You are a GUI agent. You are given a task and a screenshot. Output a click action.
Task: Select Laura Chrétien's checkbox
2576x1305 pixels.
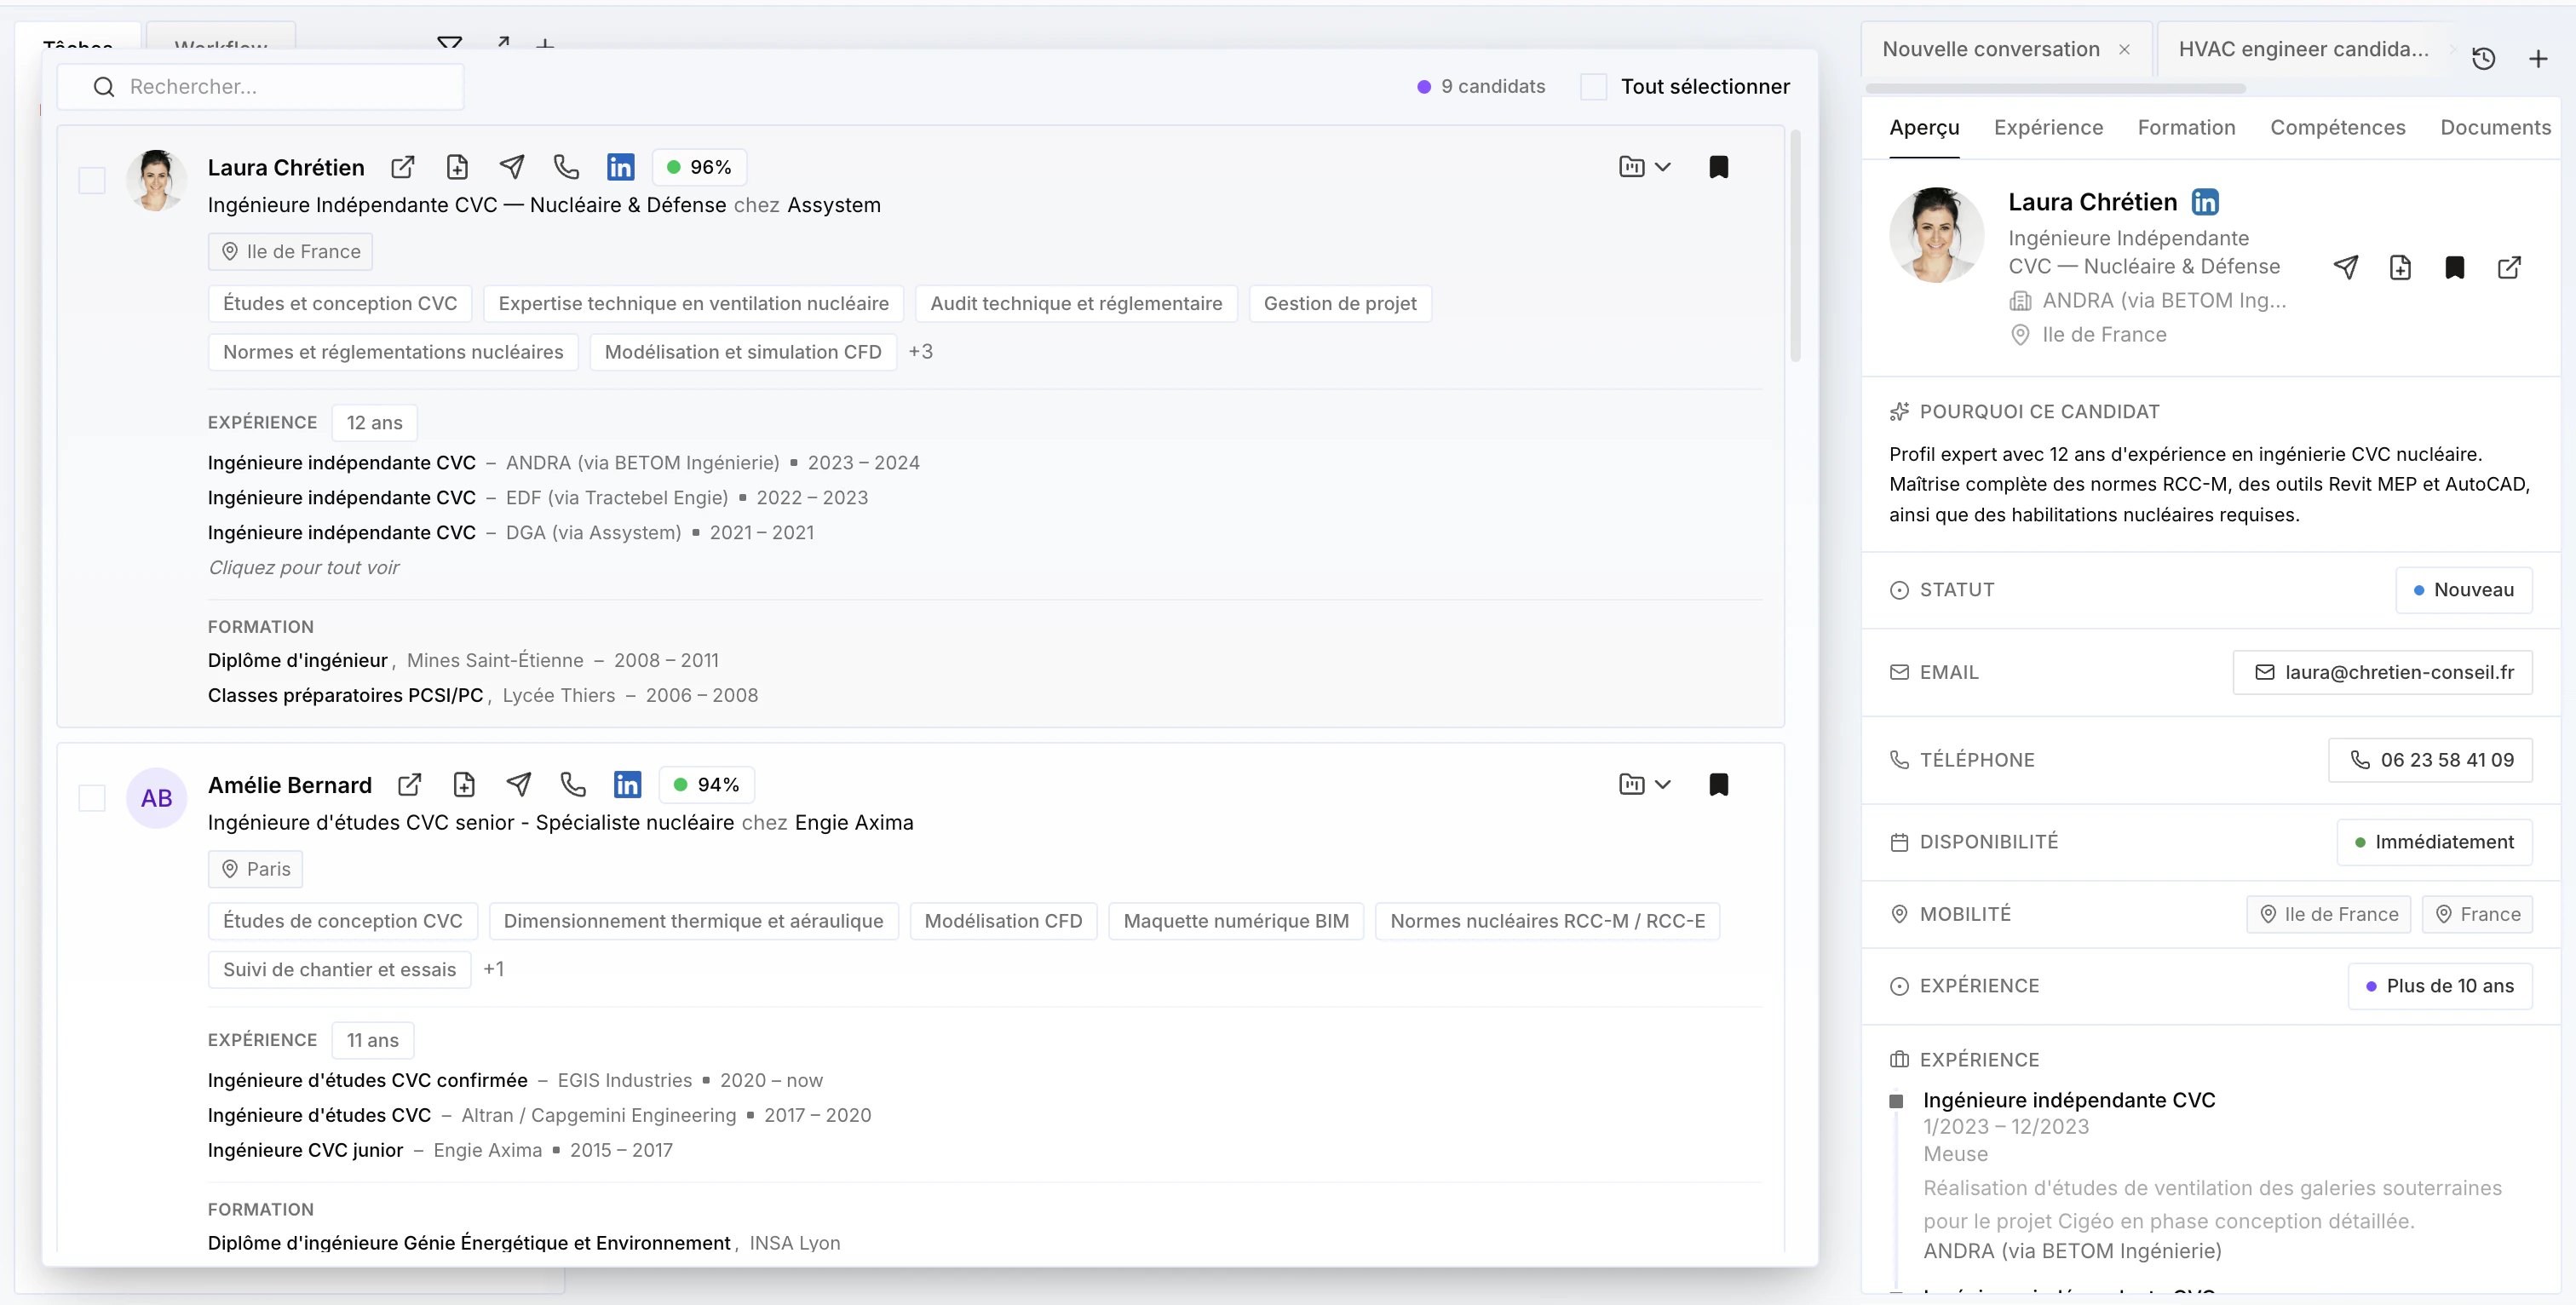(92, 181)
